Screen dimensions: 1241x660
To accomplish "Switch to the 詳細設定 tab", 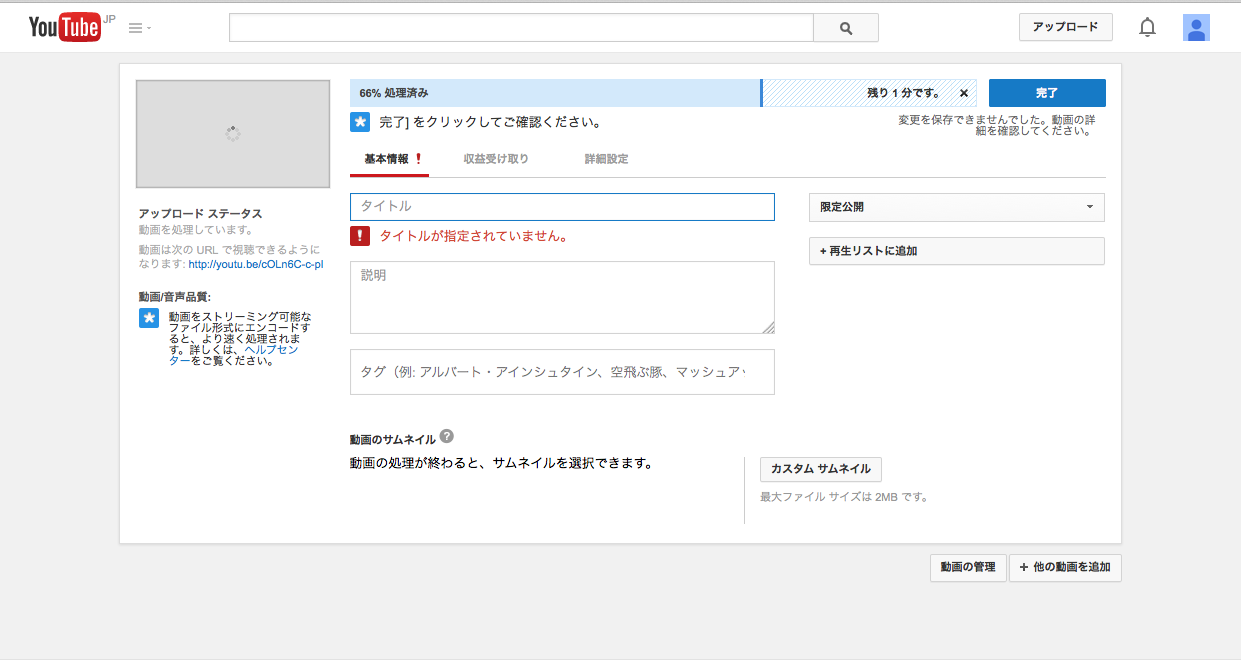I will pyautogui.click(x=607, y=159).
